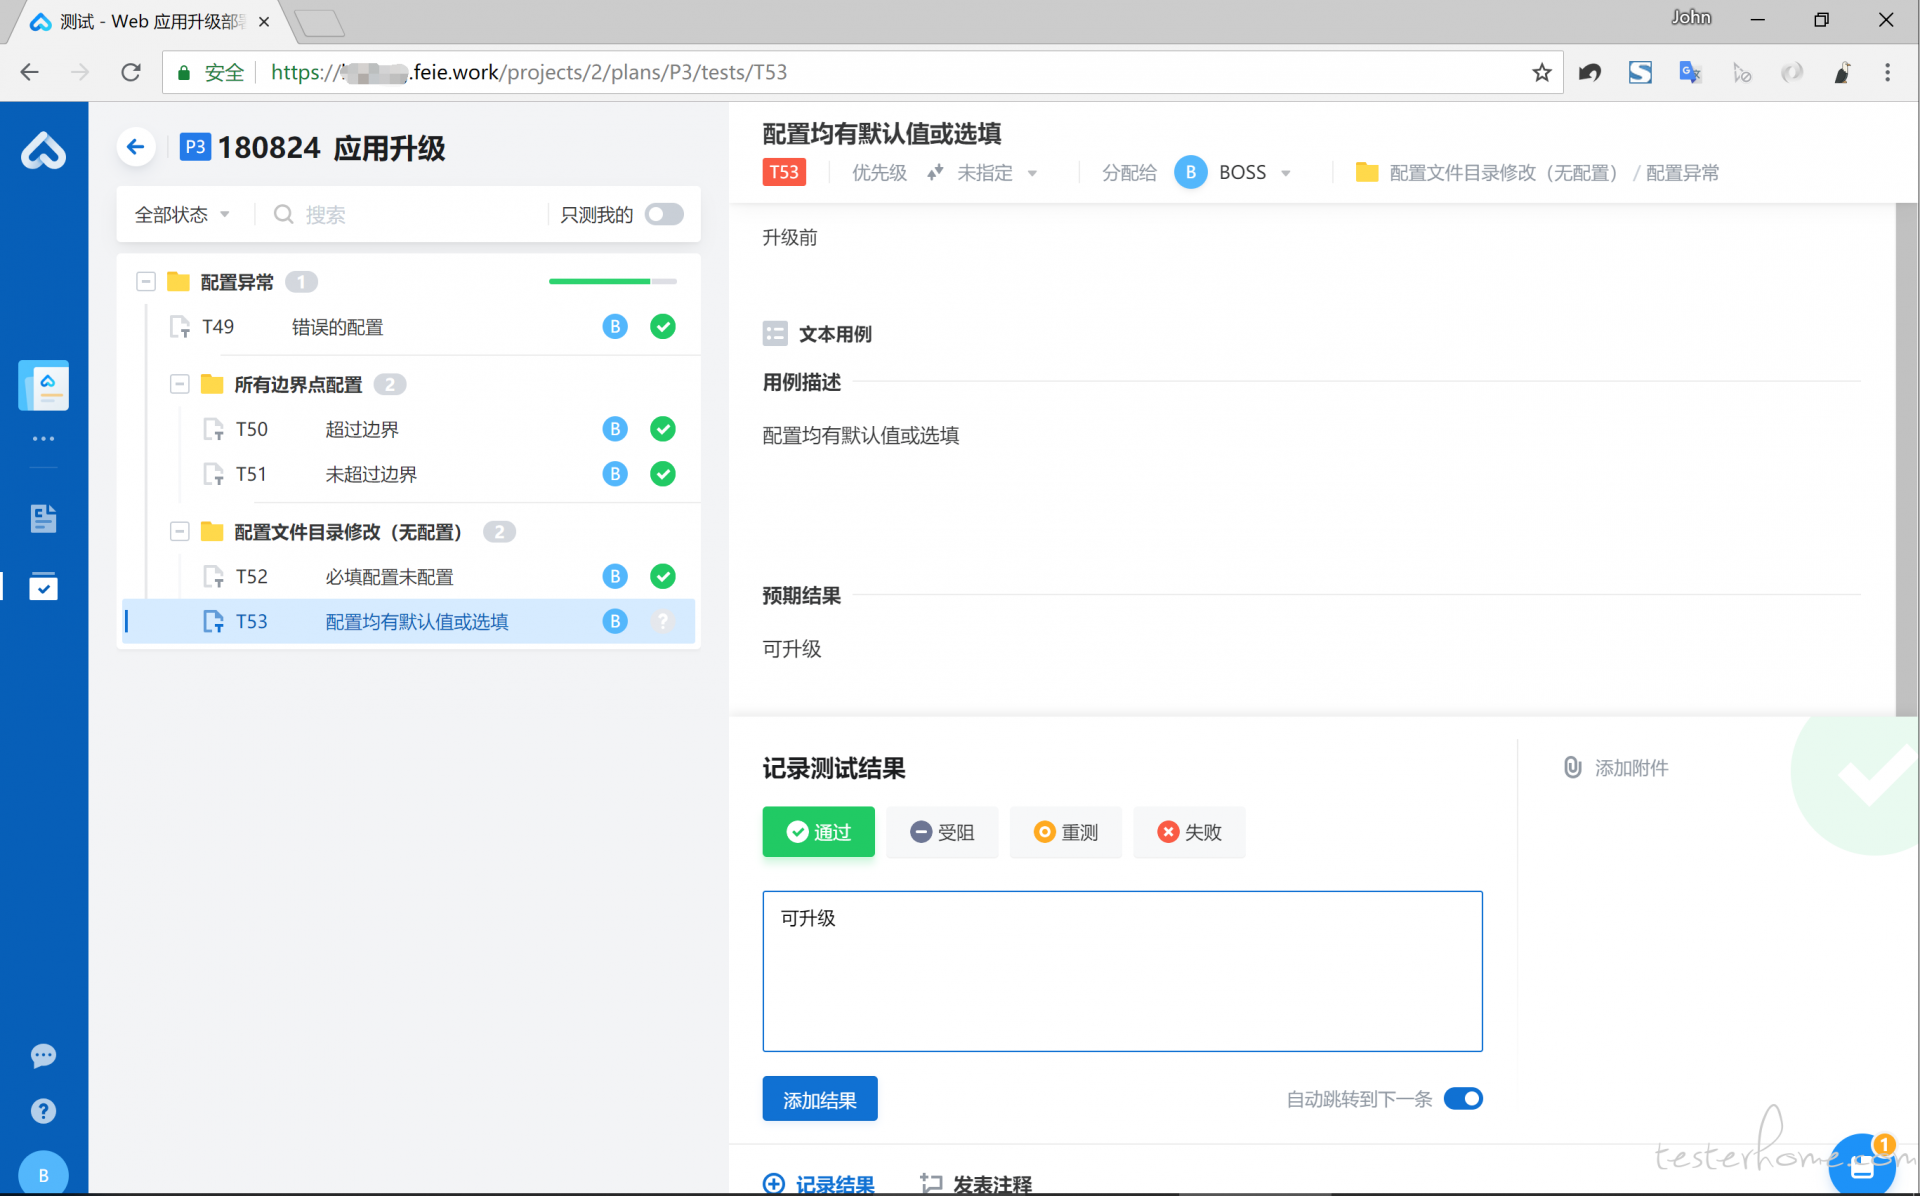Image resolution: width=1920 pixels, height=1196 pixels.
Task: Open the documents icon in left sidebar
Action: 43,518
